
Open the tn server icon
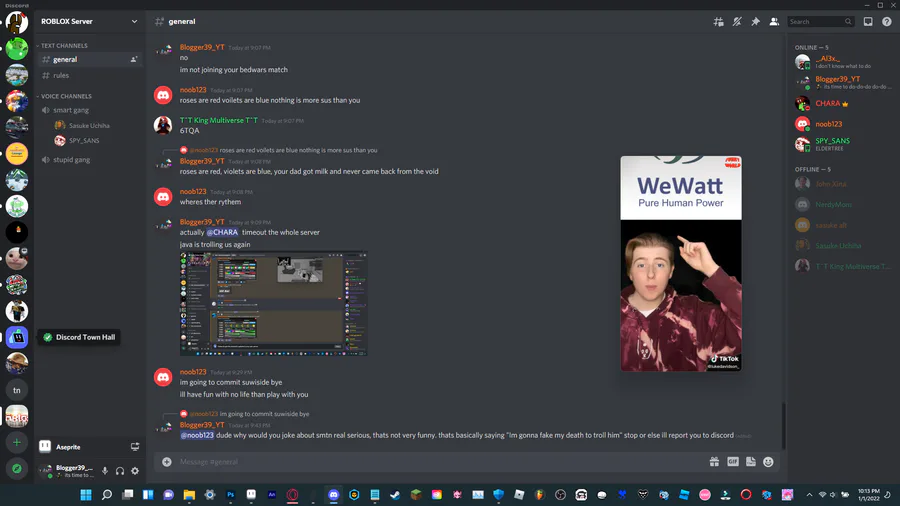(17, 390)
